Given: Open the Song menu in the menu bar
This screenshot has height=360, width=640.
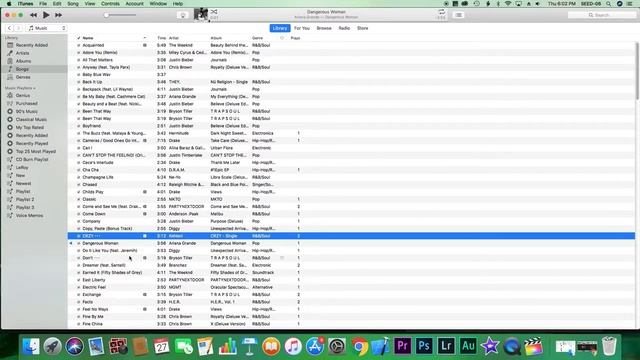Looking at the screenshot, I should click(x=73, y=4).
